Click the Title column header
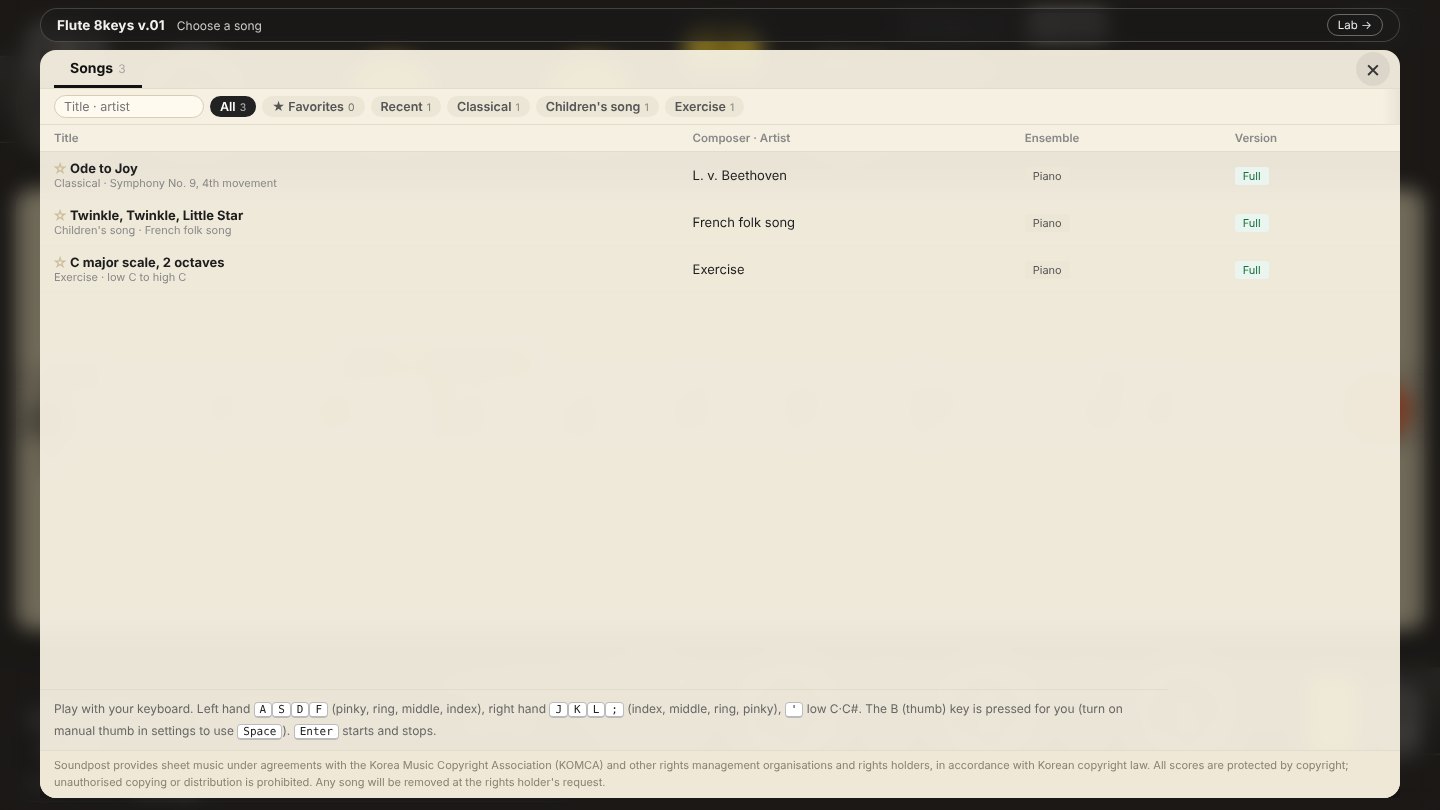The height and width of the screenshot is (810, 1440). [66, 138]
